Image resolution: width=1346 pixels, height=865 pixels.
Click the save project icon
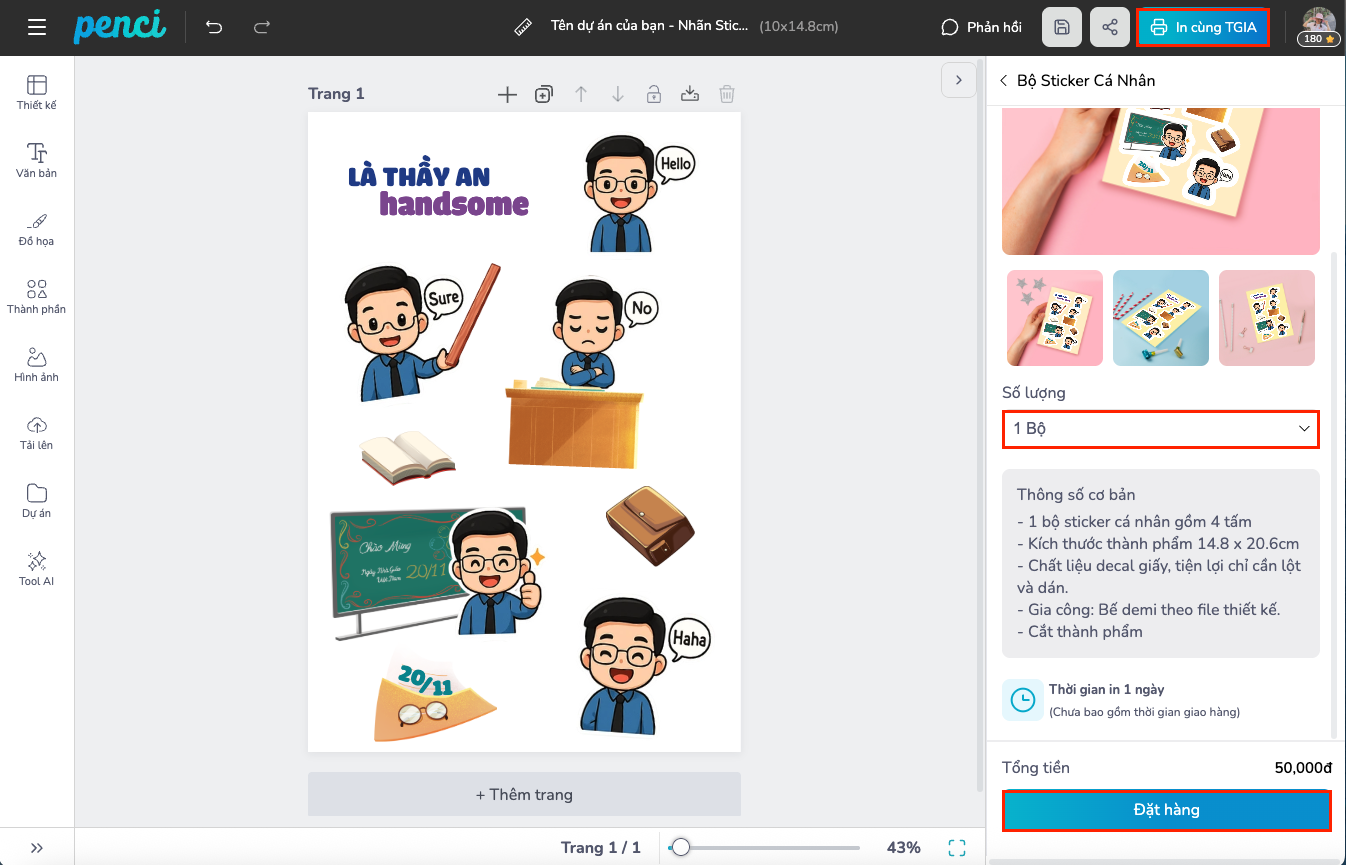[1062, 27]
